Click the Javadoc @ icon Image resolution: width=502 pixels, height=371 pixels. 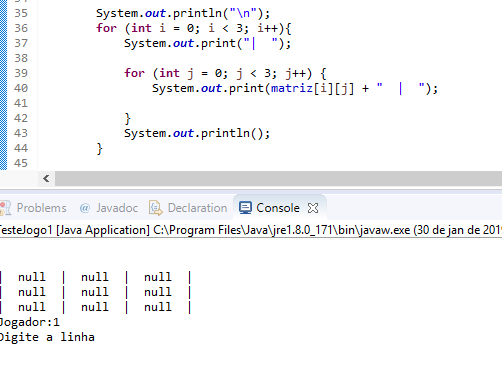click(x=85, y=208)
